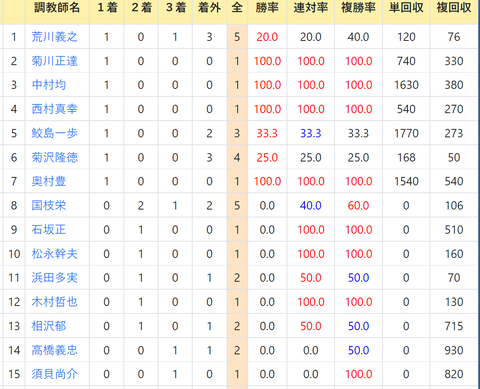Click the 2着 column header
This screenshot has height=389, width=480.
point(141,7)
